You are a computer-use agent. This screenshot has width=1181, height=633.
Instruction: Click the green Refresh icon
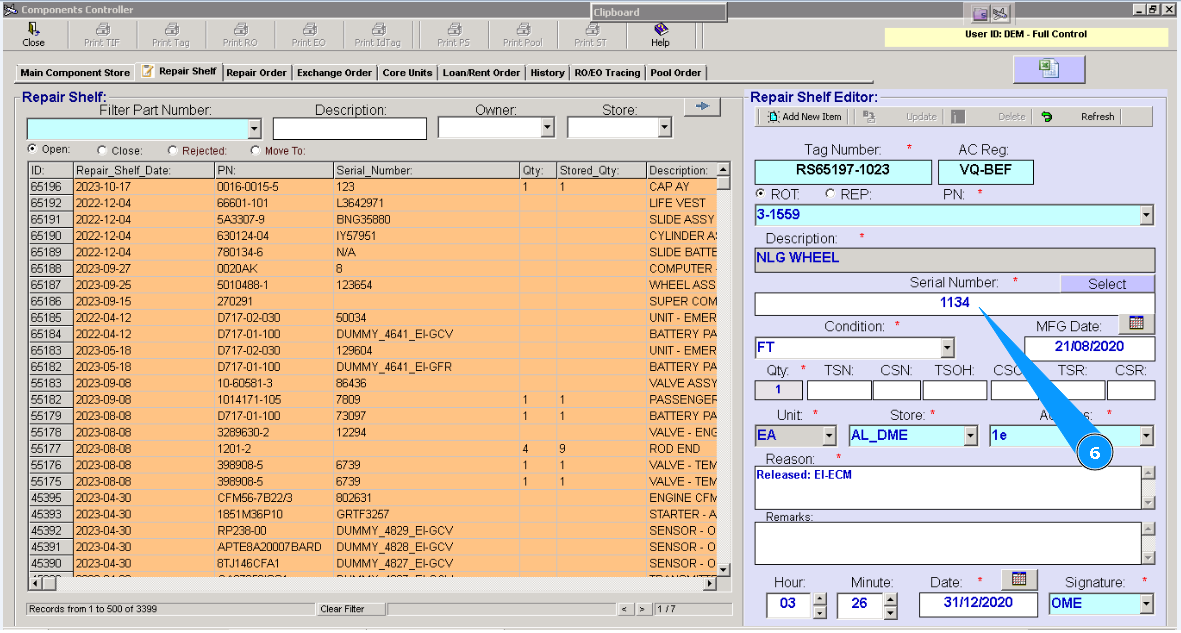[1047, 117]
